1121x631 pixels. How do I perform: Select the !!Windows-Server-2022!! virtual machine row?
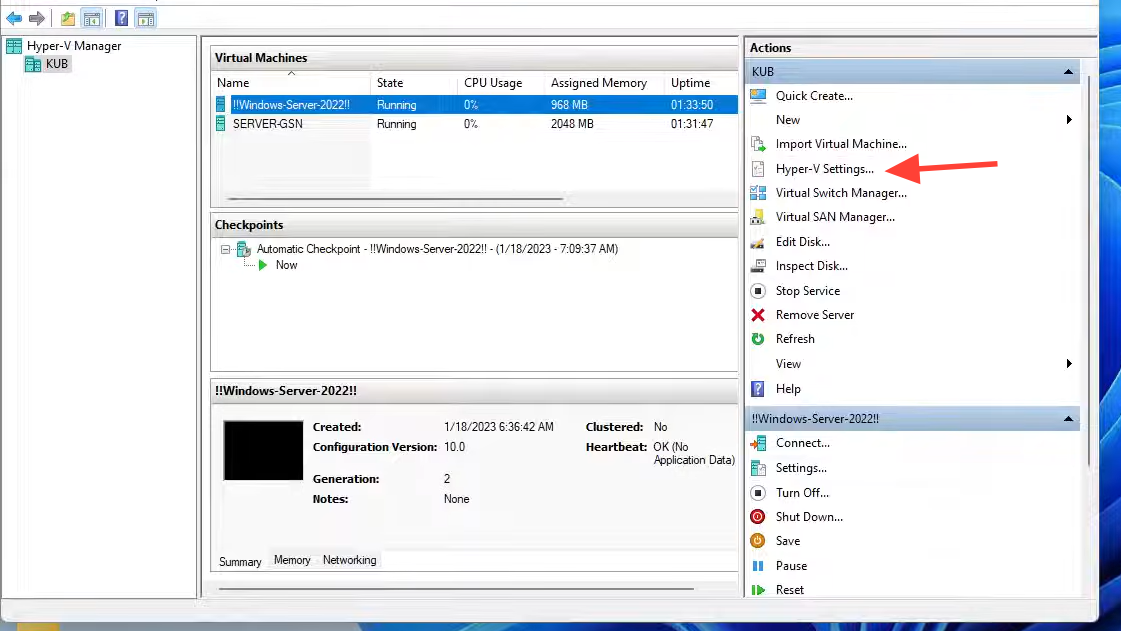tap(475, 105)
